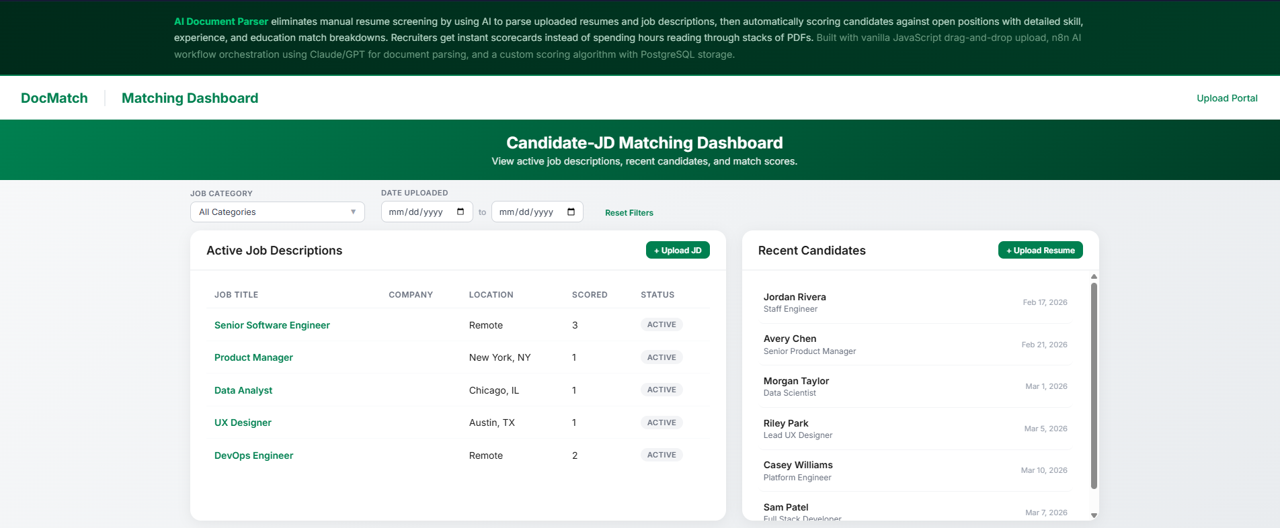Go to DocMatch home logo
The width and height of the screenshot is (1280, 528).
click(x=54, y=98)
